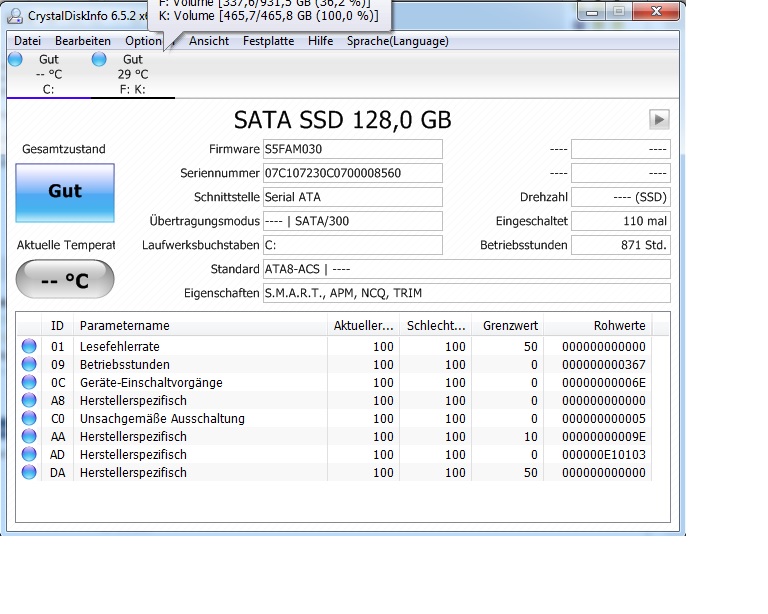Image resolution: width=768 pixels, height=614 pixels.
Task: Close the CrystalDiskInfo window
Action: [x=655, y=12]
